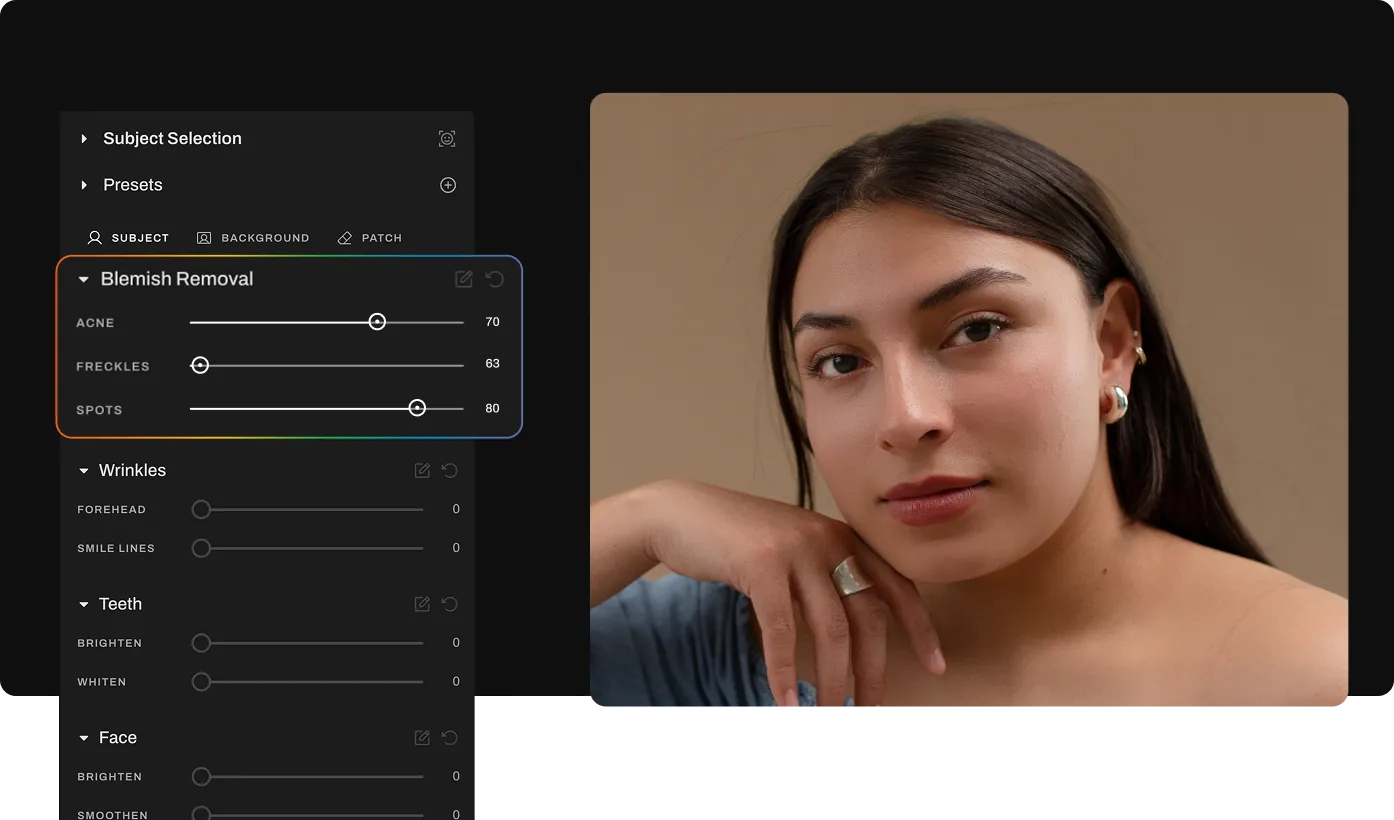1394x820 pixels.
Task: Collapse the Wrinkles section
Action: click(84, 471)
